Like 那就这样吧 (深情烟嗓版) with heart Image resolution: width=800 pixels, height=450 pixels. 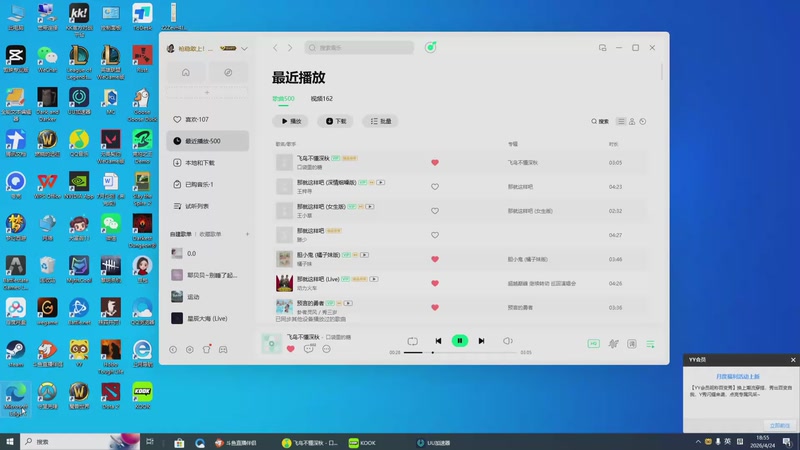click(435, 187)
